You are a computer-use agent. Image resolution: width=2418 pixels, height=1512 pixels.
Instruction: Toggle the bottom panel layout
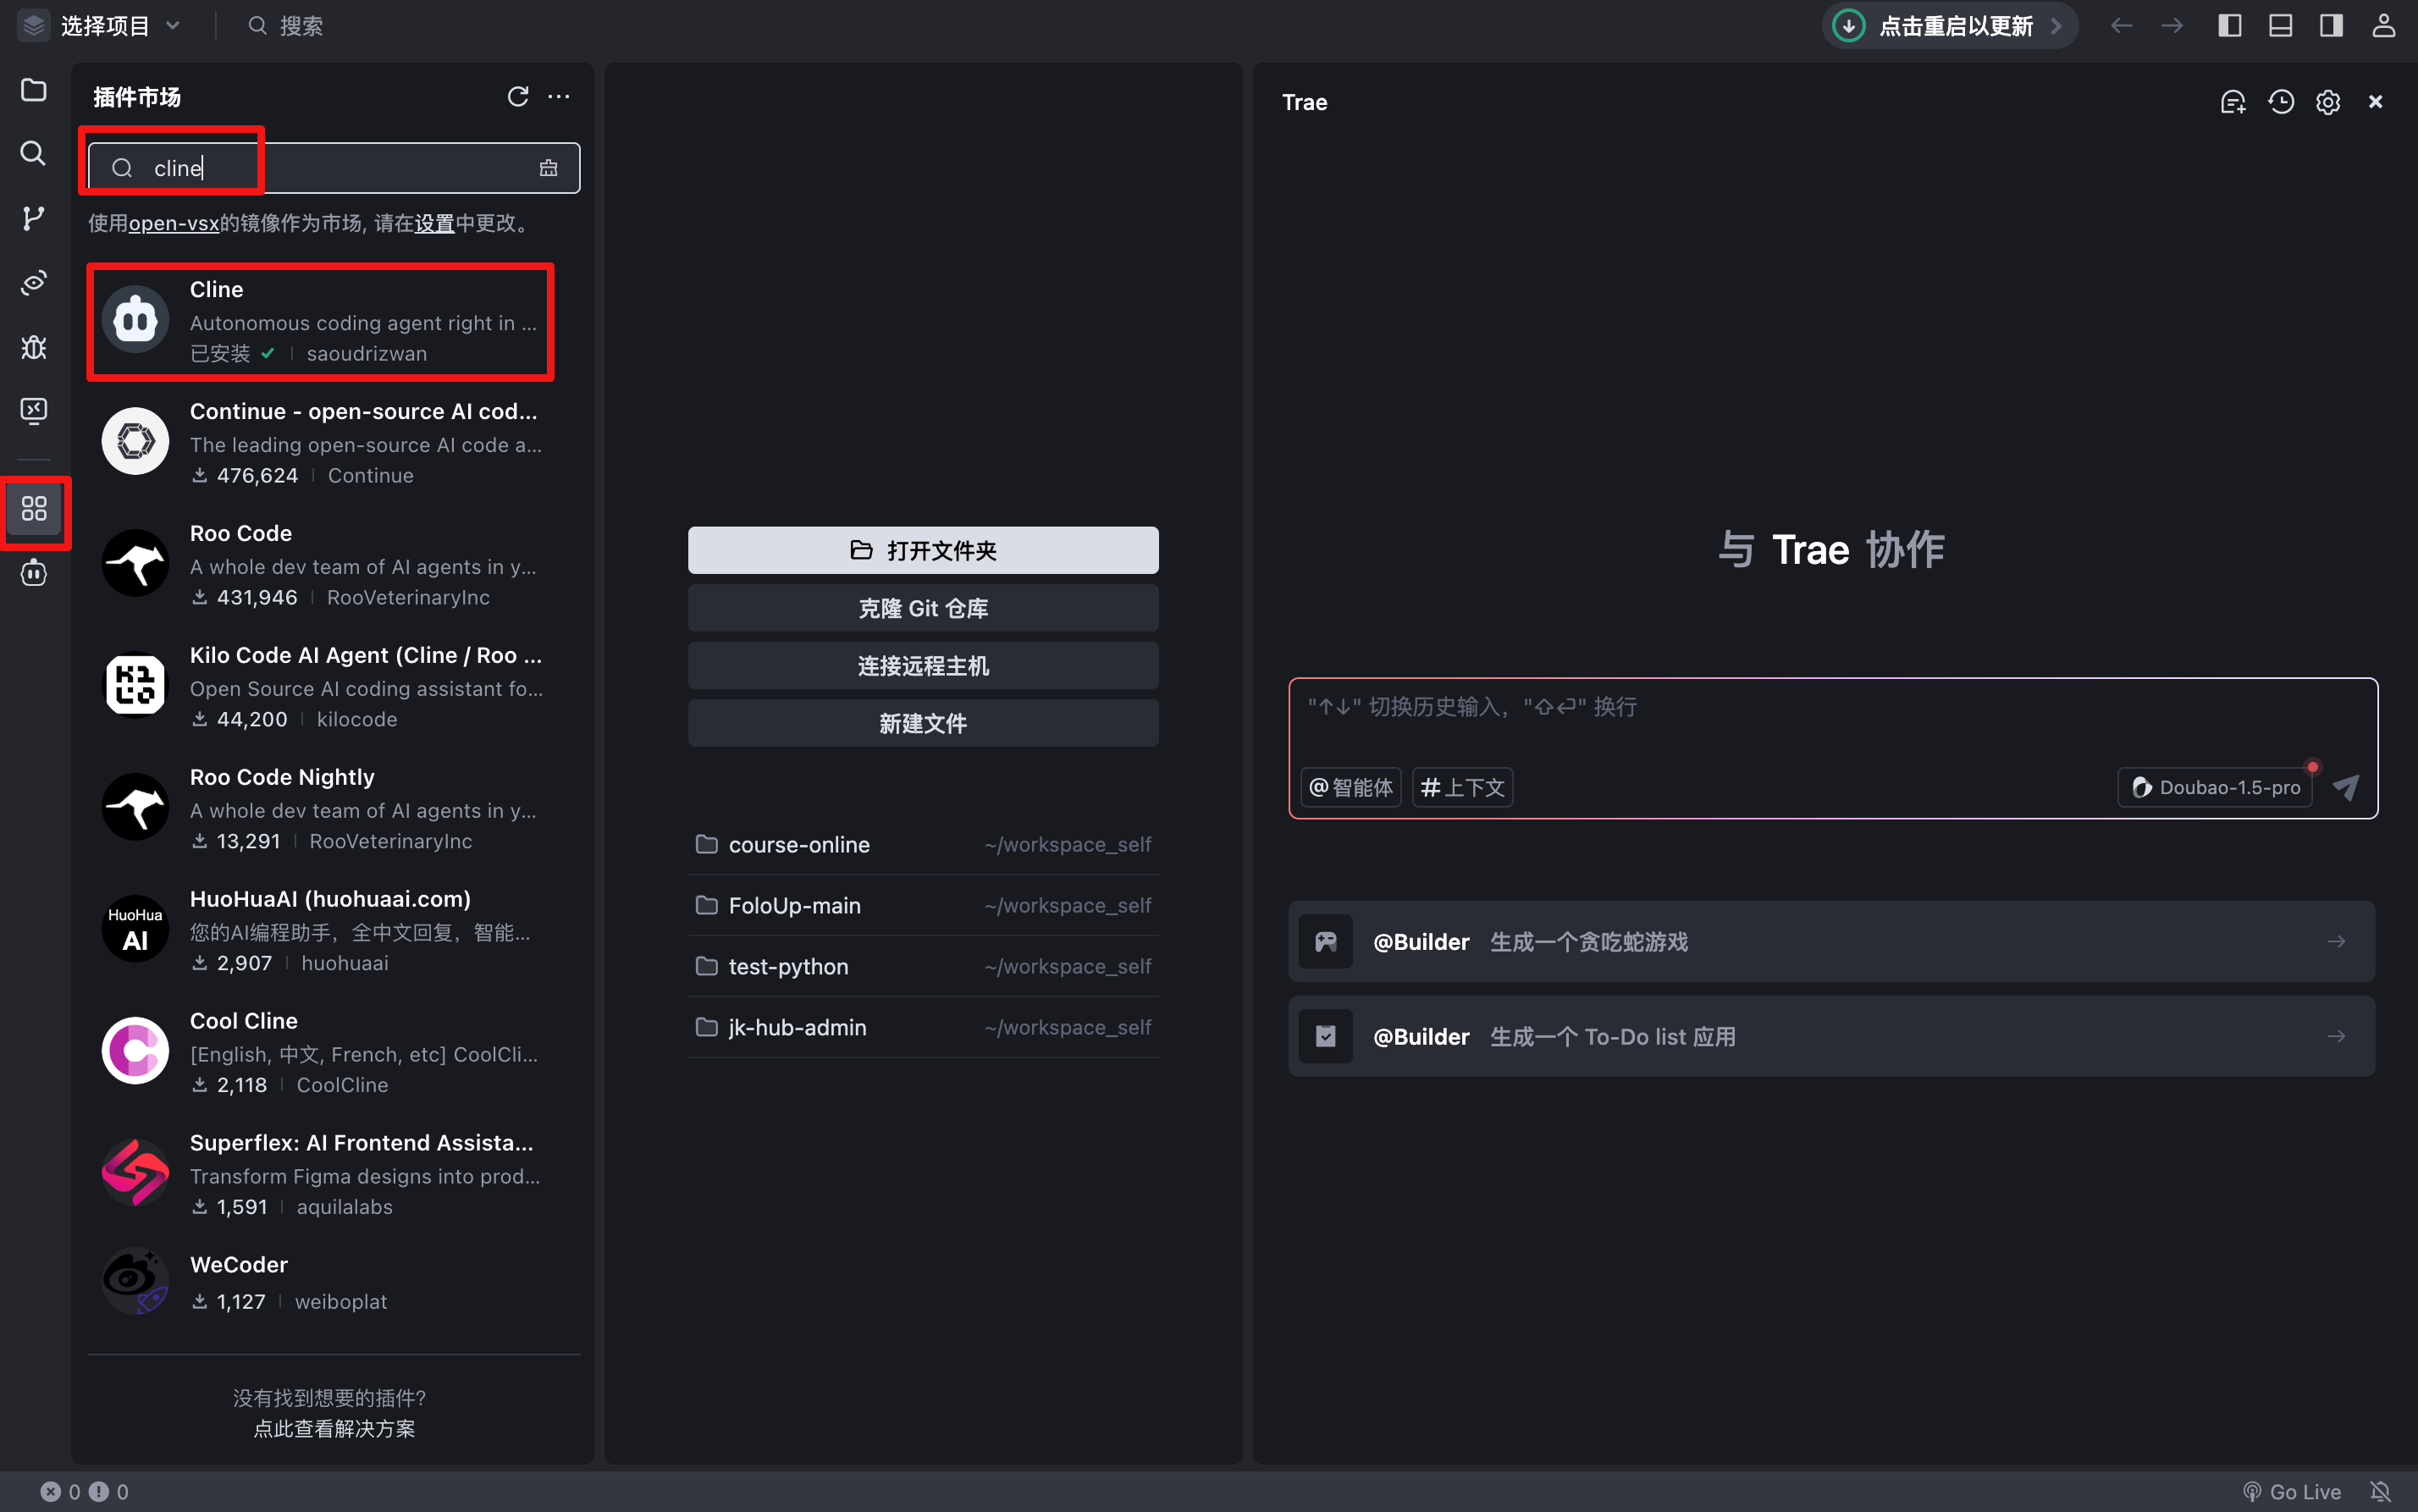pos(2280,25)
